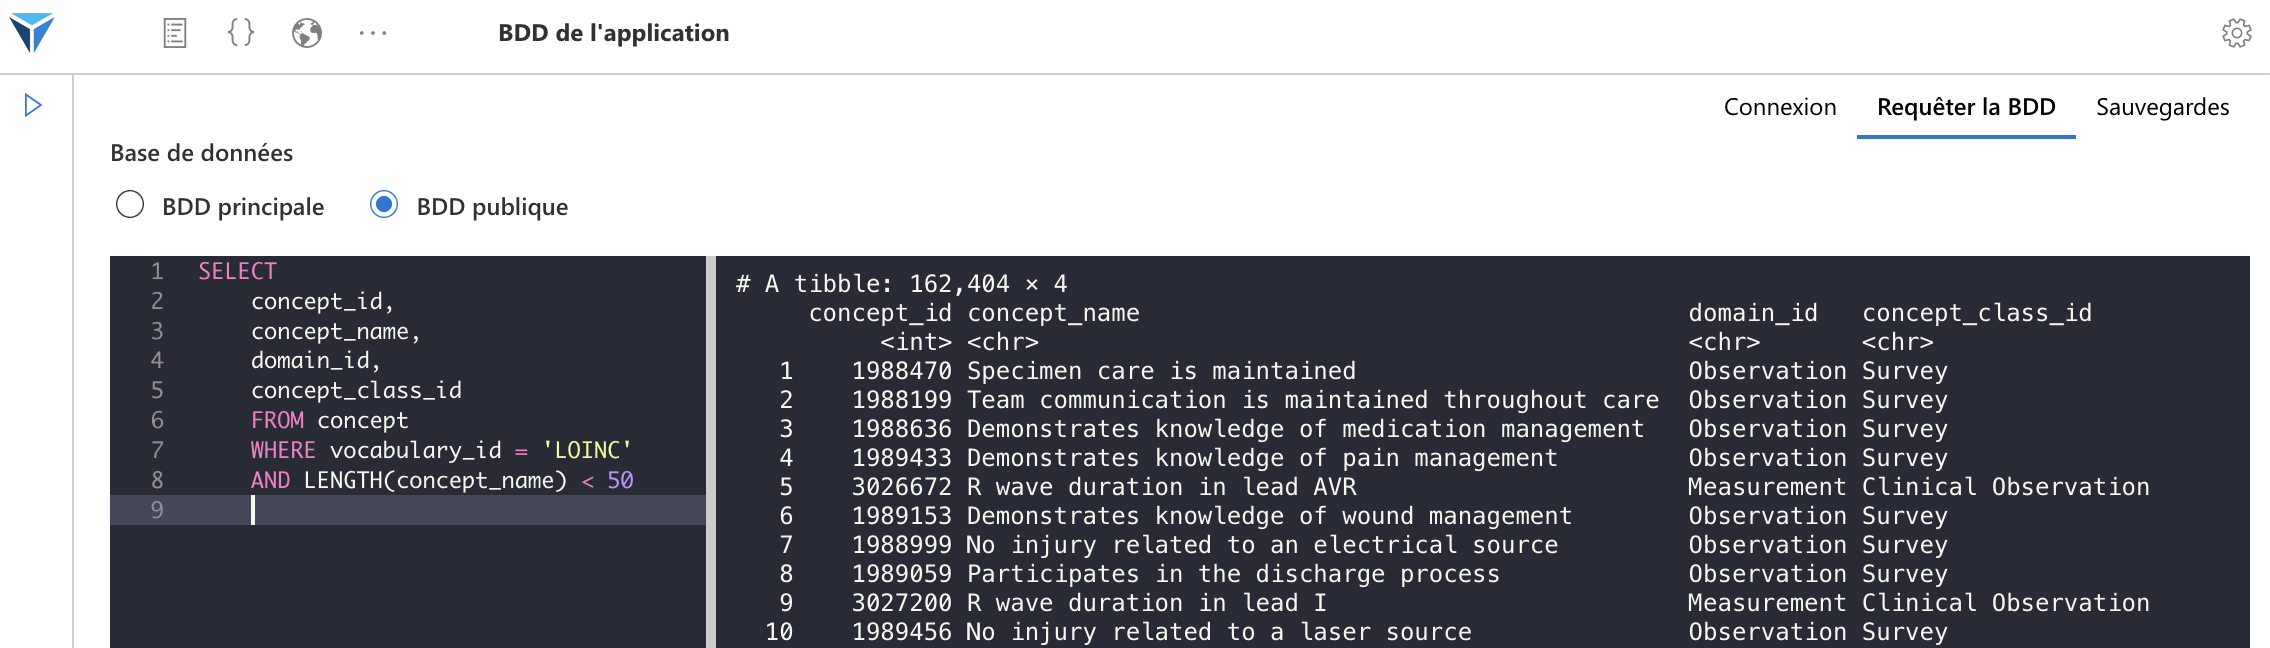Image resolution: width=2270 pixels, height=648 pixels.
Task: Click the curly braces code icon
Action: pos(241,33)
